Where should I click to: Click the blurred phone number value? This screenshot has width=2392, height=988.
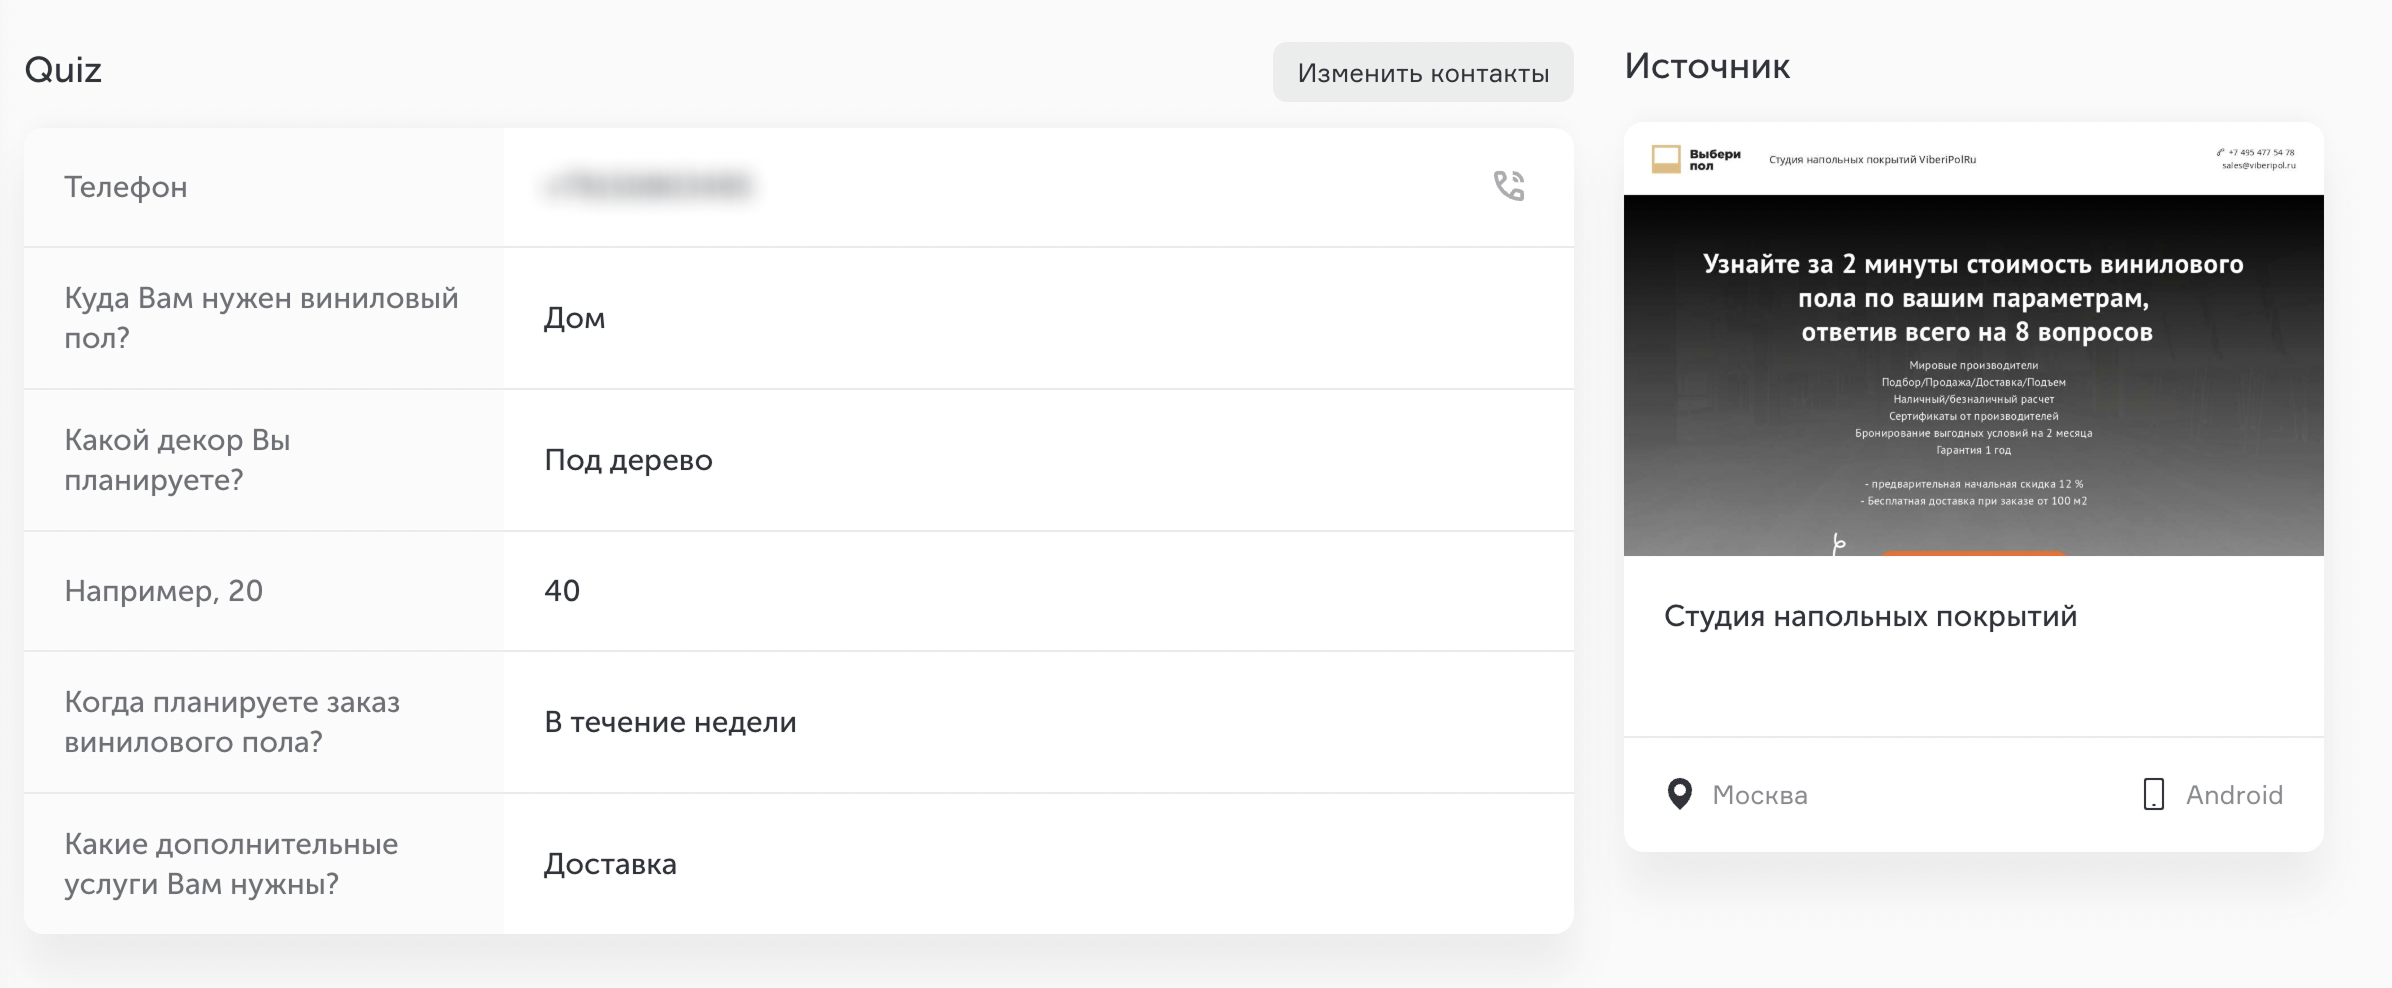(x=649, y=186)
